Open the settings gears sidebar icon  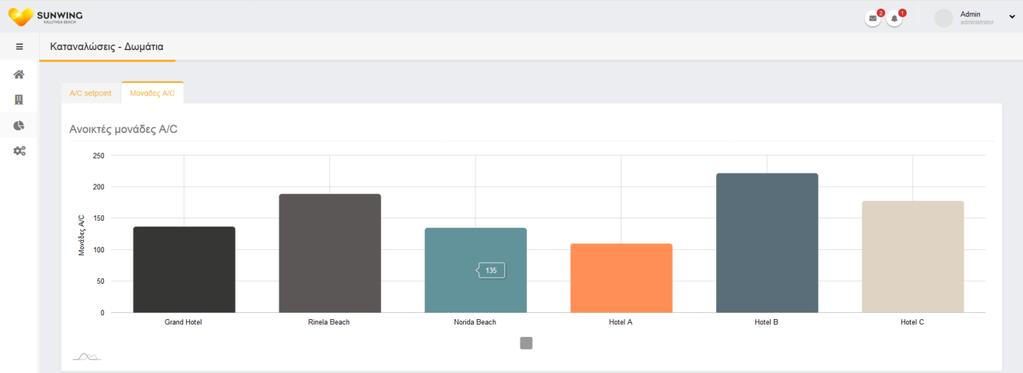20,151
